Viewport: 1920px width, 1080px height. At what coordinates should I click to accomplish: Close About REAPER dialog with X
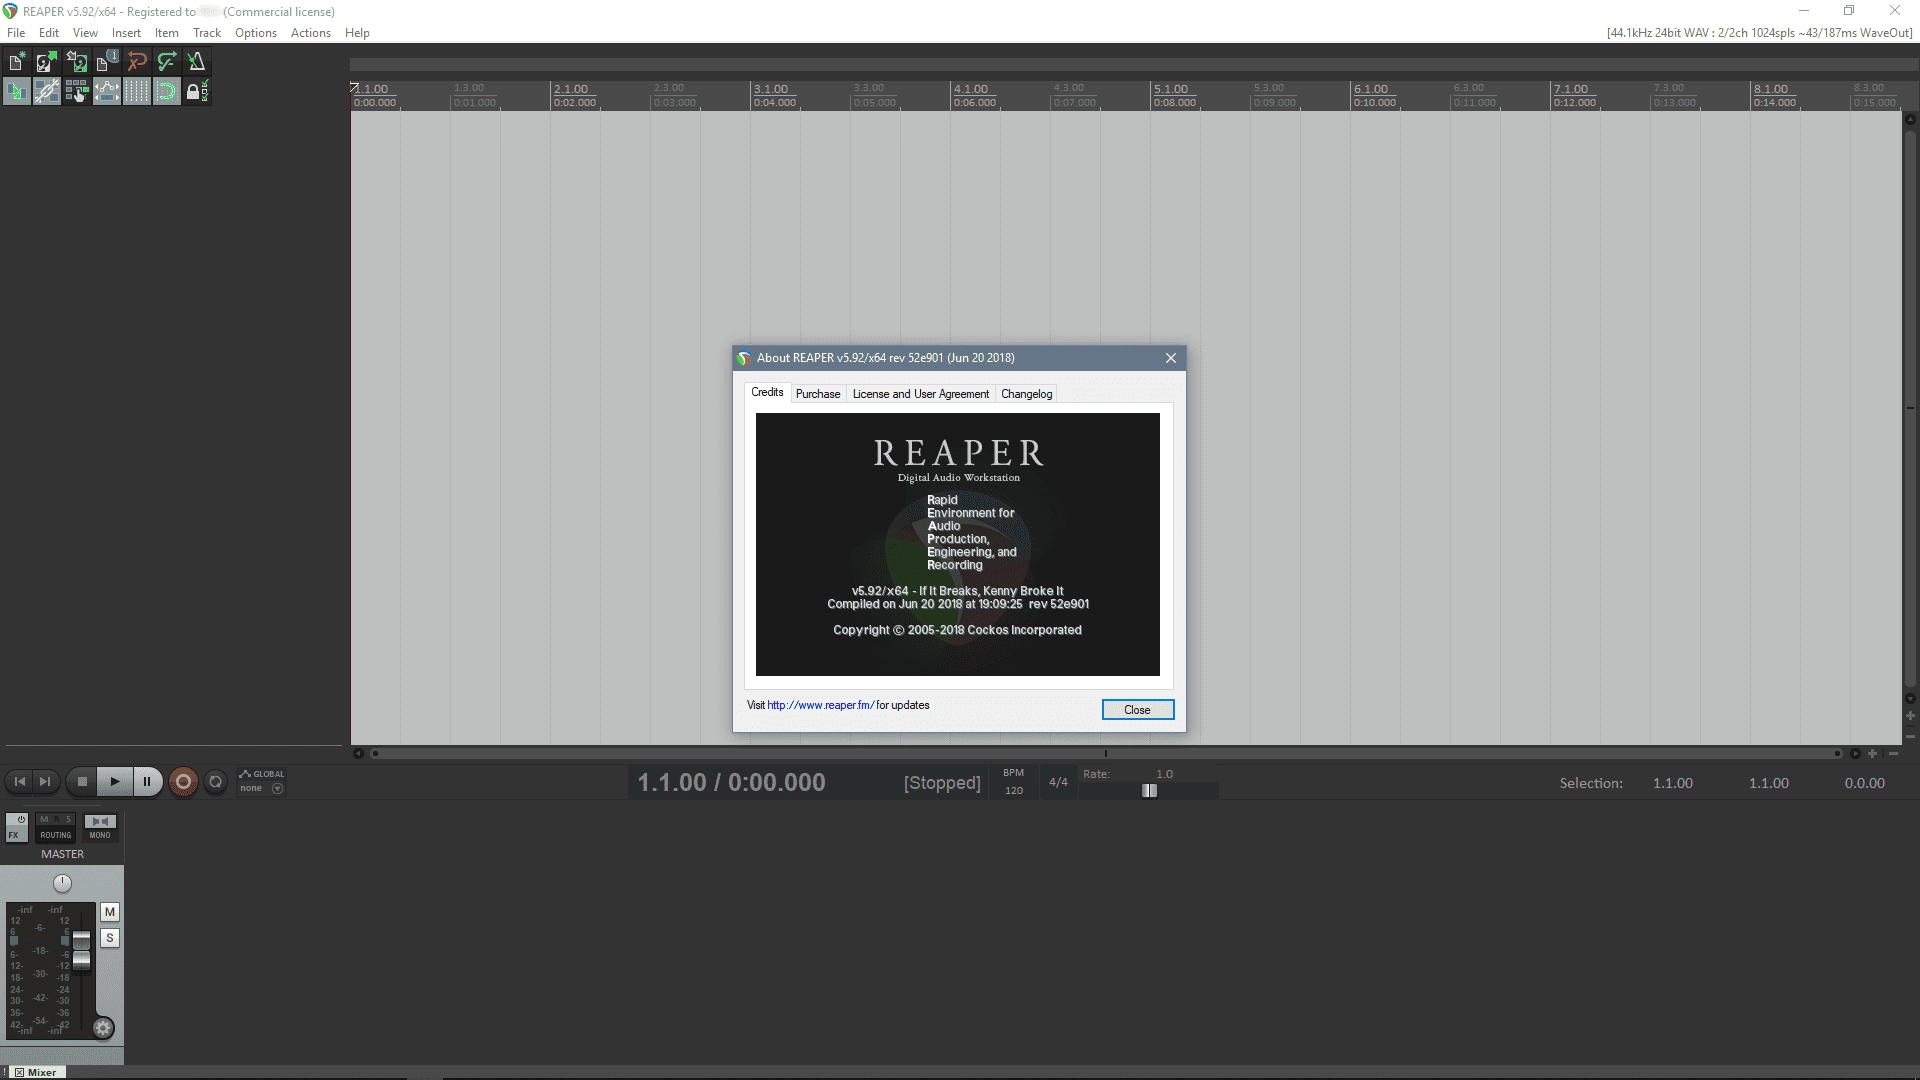[x=1171, y=358]
